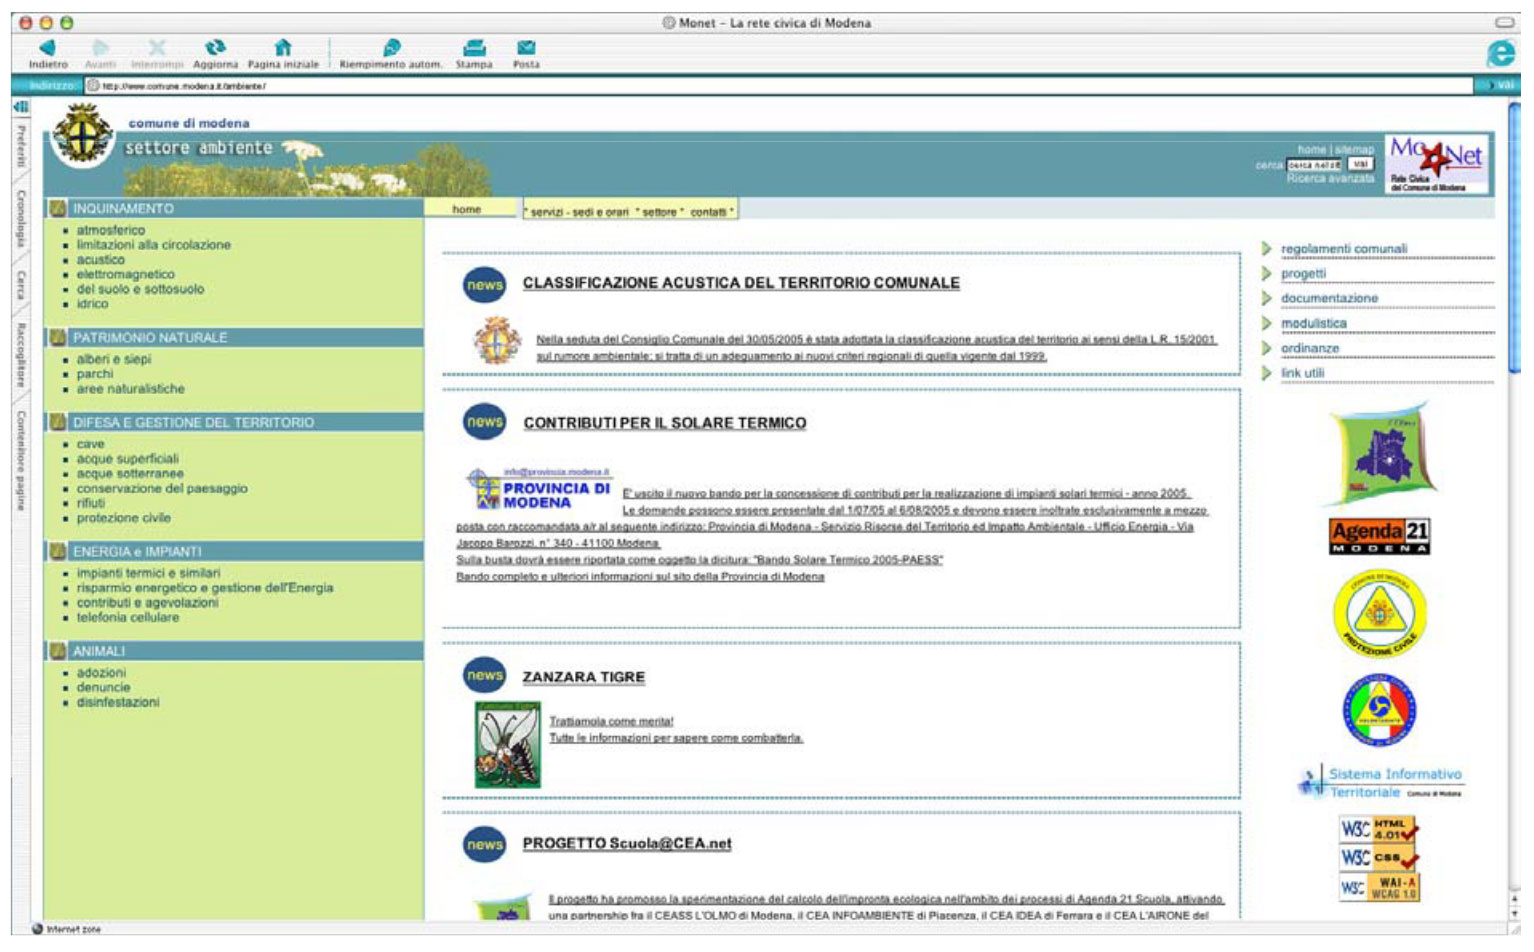Open the ordinanze link
The image size is (1534, 952).
[x=1310, y=349]
